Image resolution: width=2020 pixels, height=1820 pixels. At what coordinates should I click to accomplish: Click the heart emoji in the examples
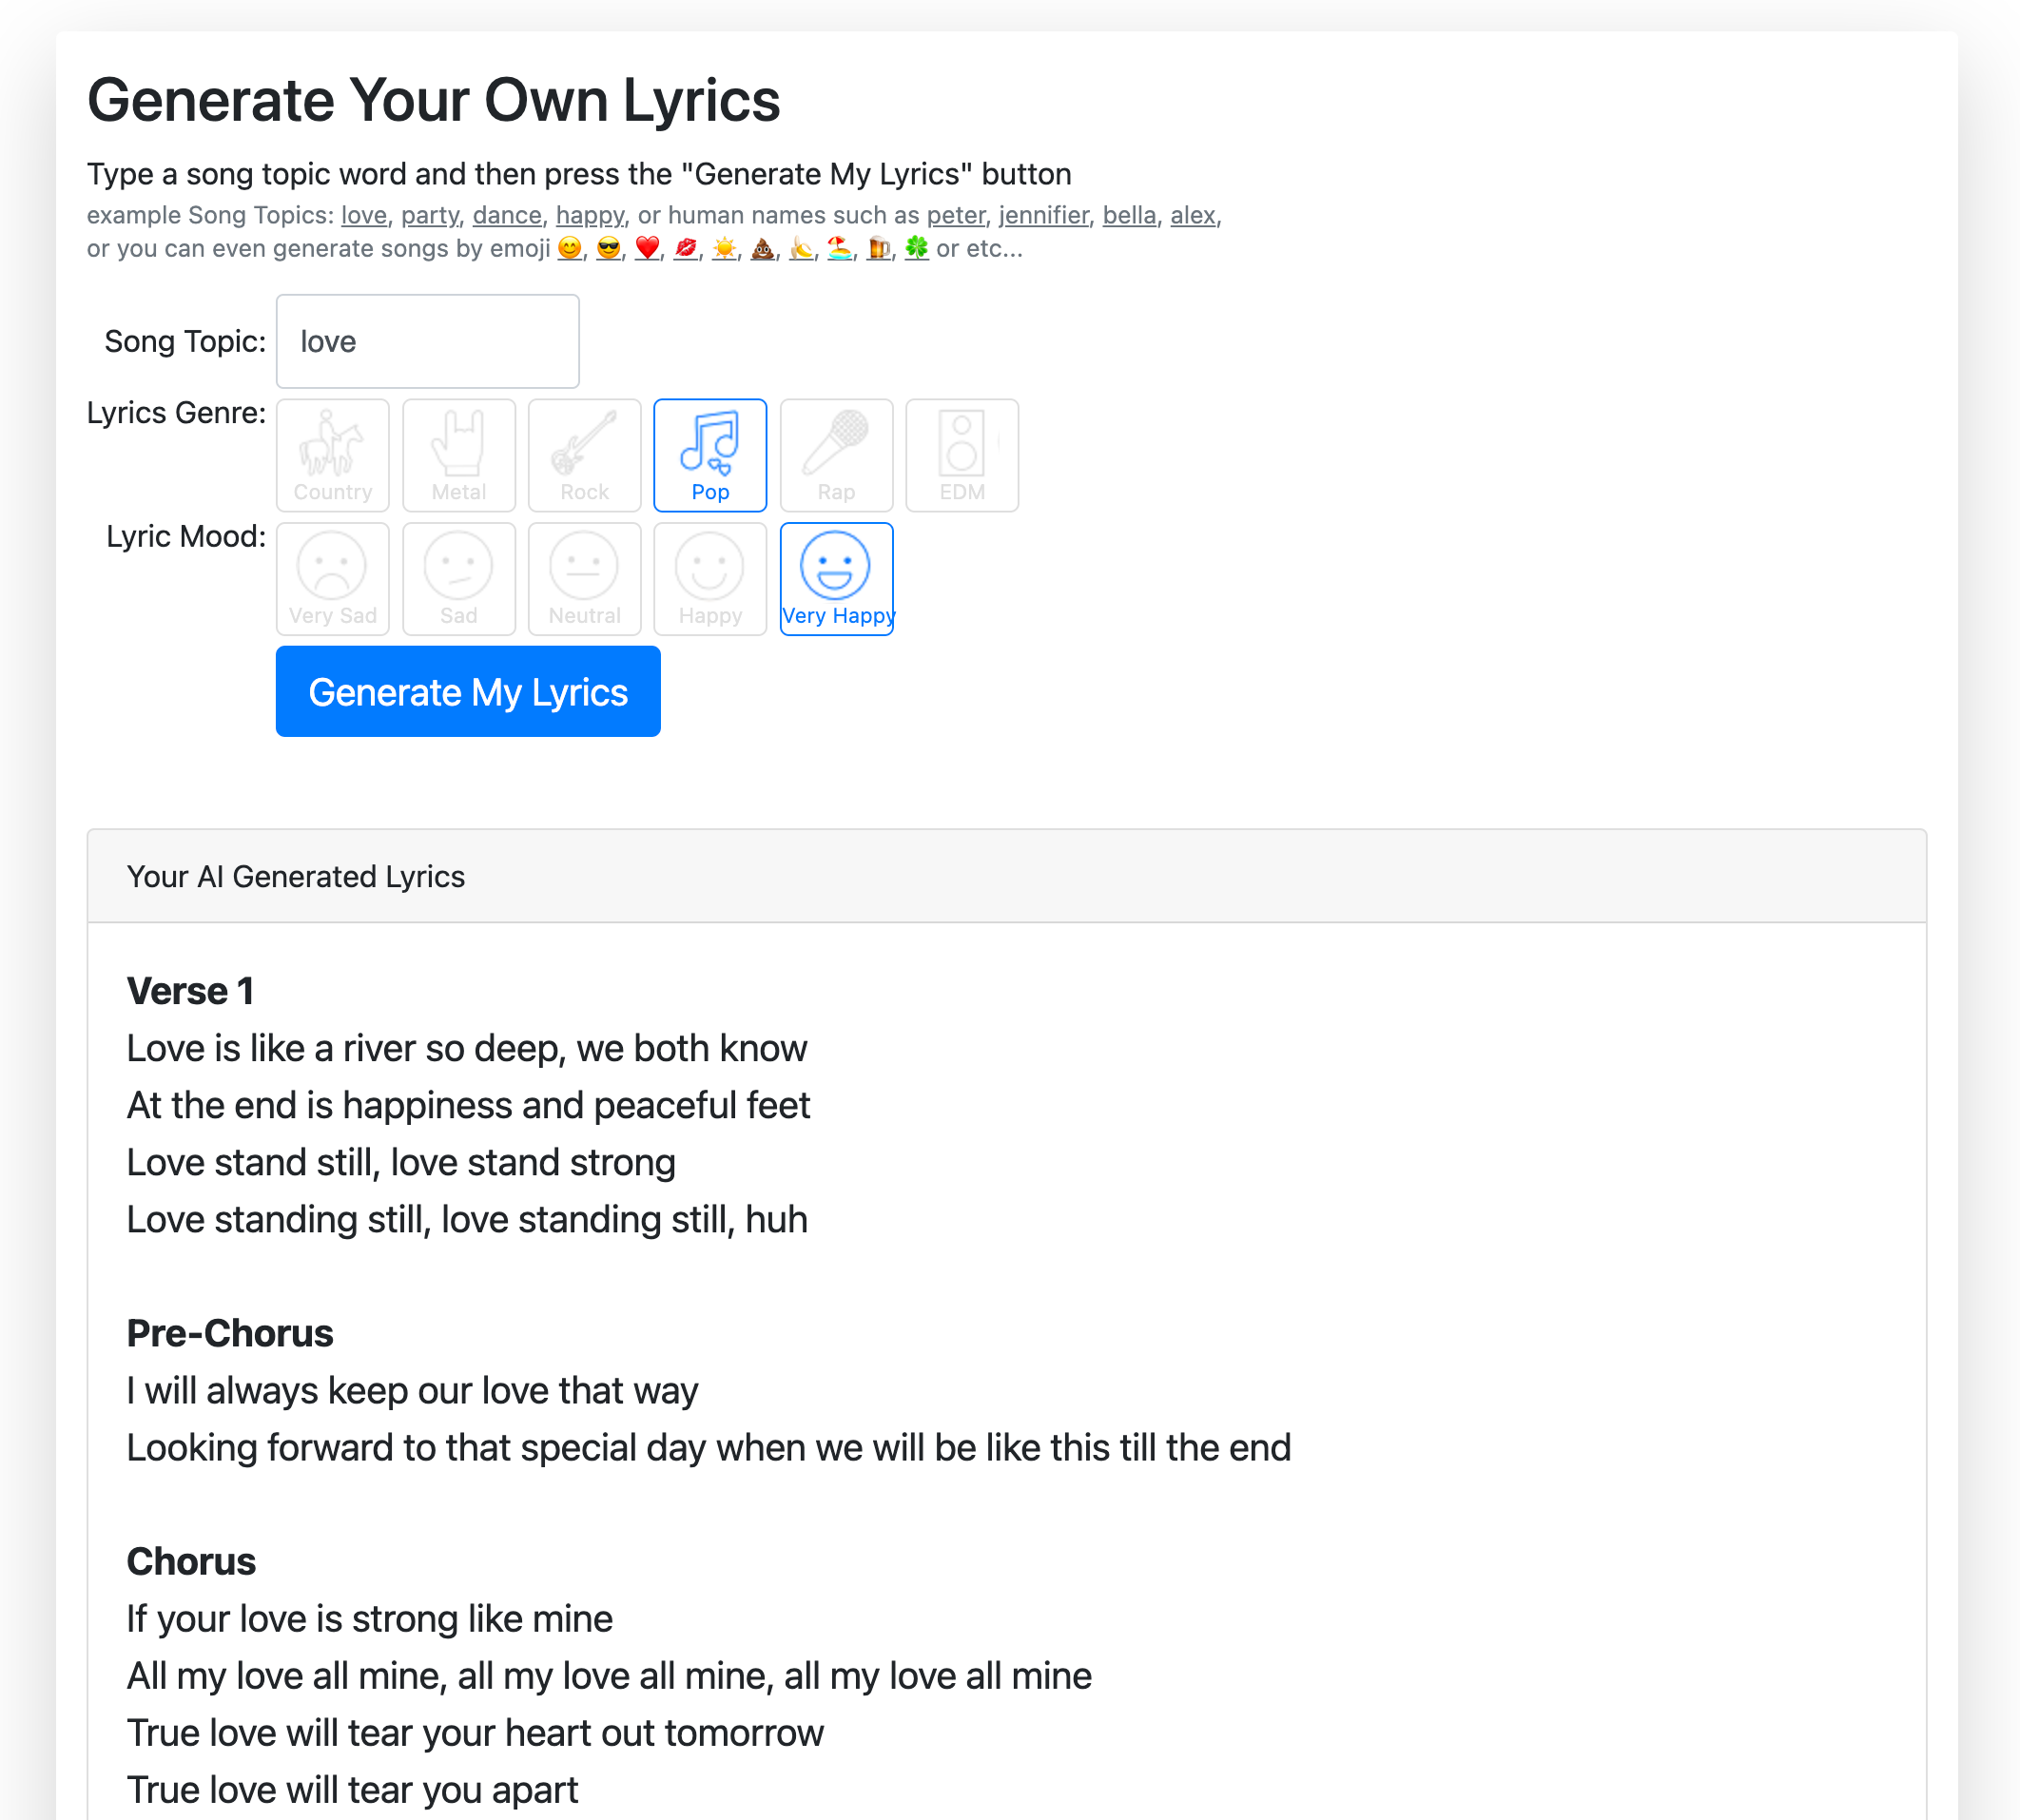pos(647,247)
